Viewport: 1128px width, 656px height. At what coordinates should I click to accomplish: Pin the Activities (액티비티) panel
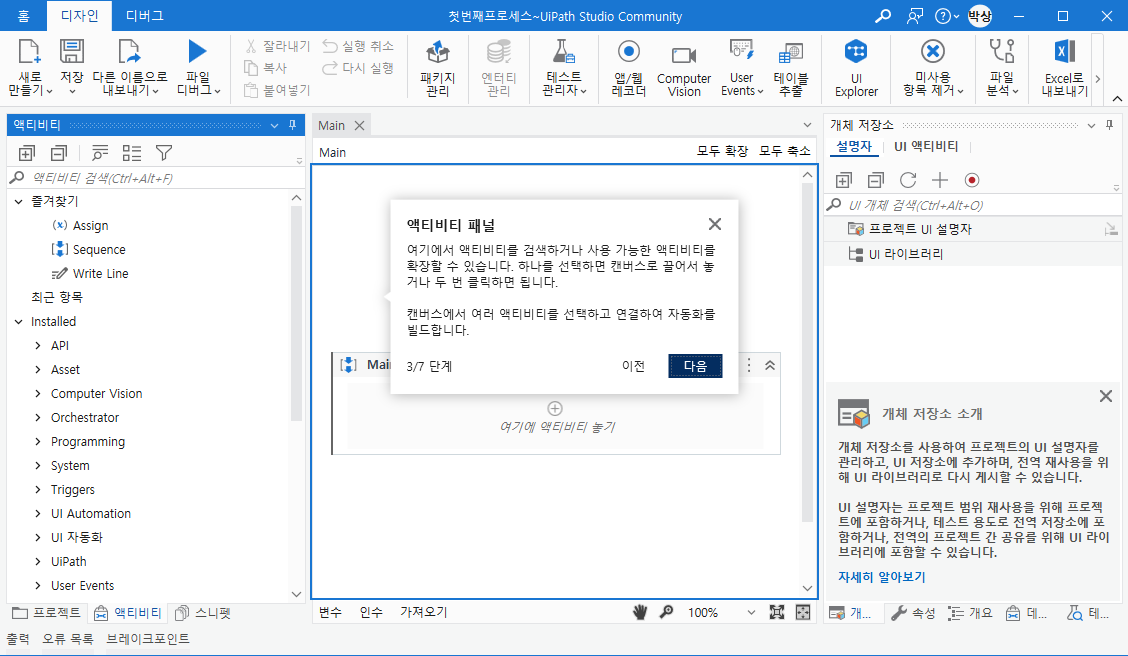(x=292, y=125)
